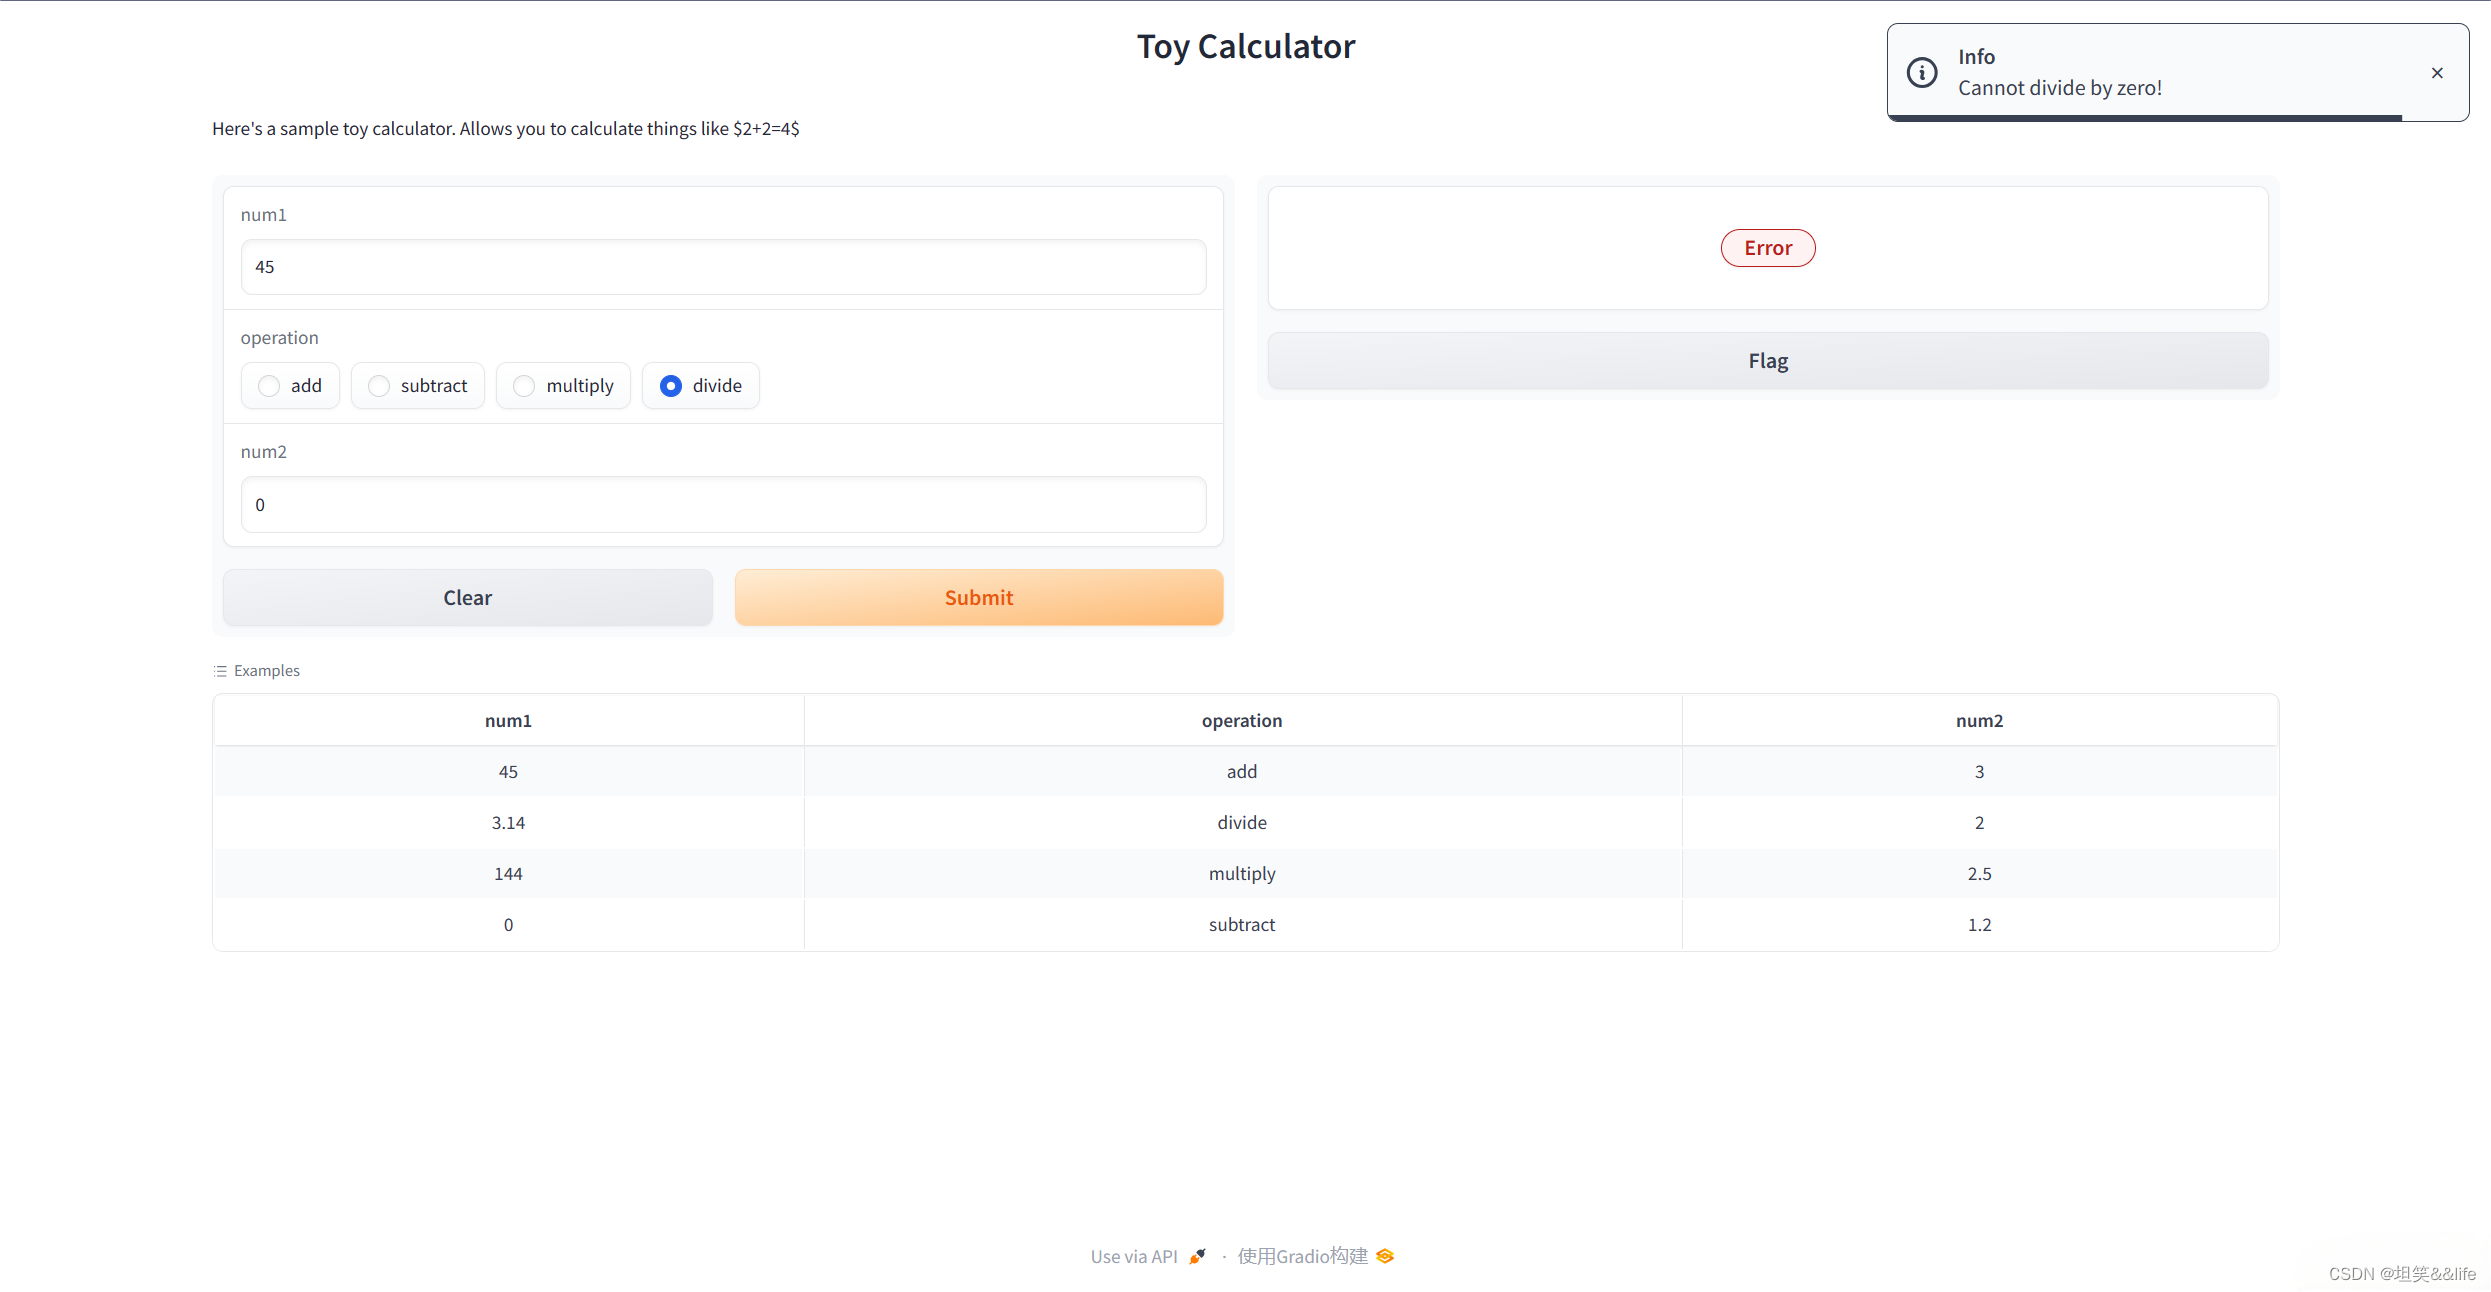
Task: Click the Toy Calculator page title
Action: (1244, 46)
